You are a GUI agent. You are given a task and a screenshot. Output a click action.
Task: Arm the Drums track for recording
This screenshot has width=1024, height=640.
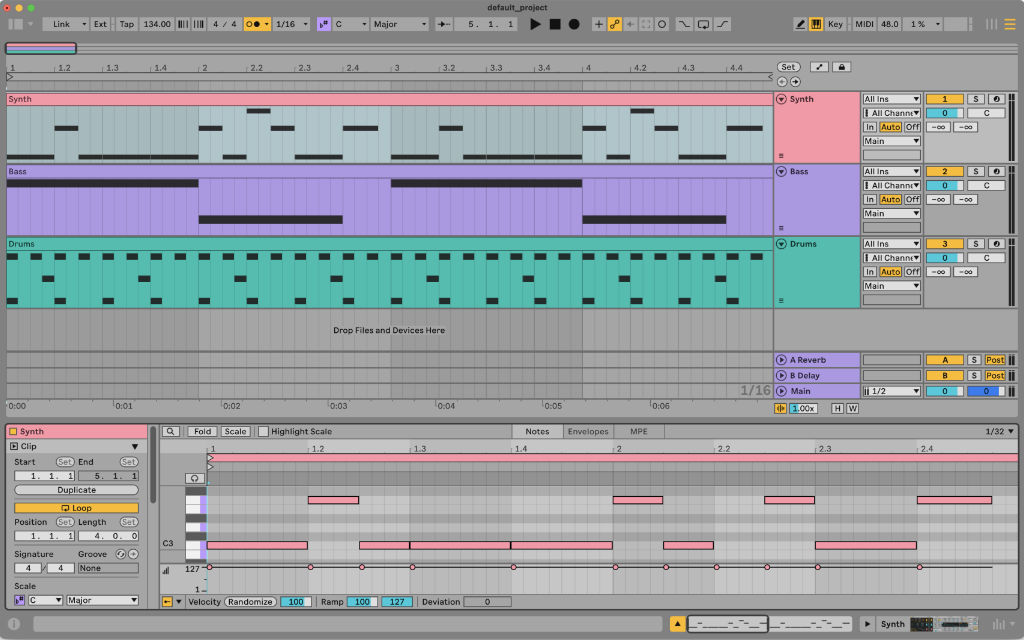coord(996,244)
